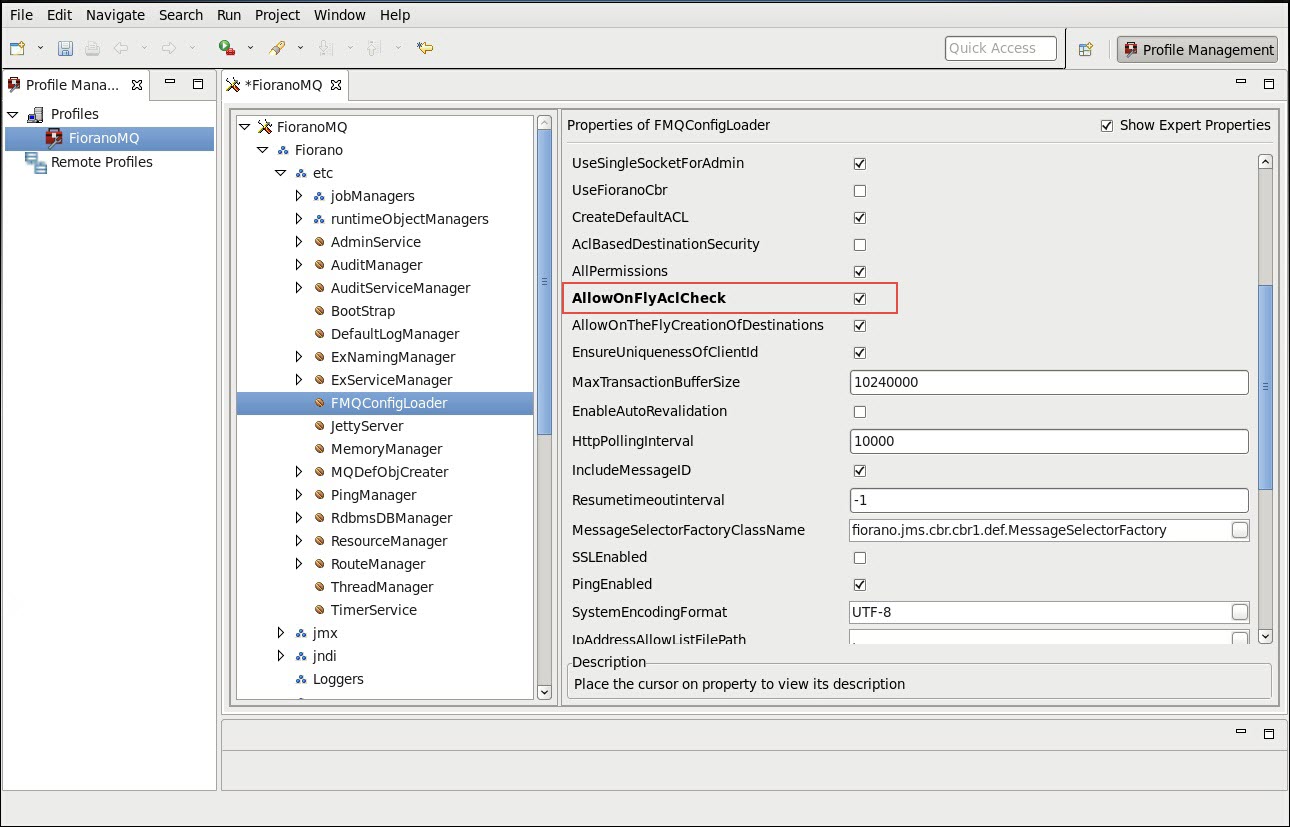1290x827 pixels.
Task: Click the Loggers node icon
Action: click(302, 680)
